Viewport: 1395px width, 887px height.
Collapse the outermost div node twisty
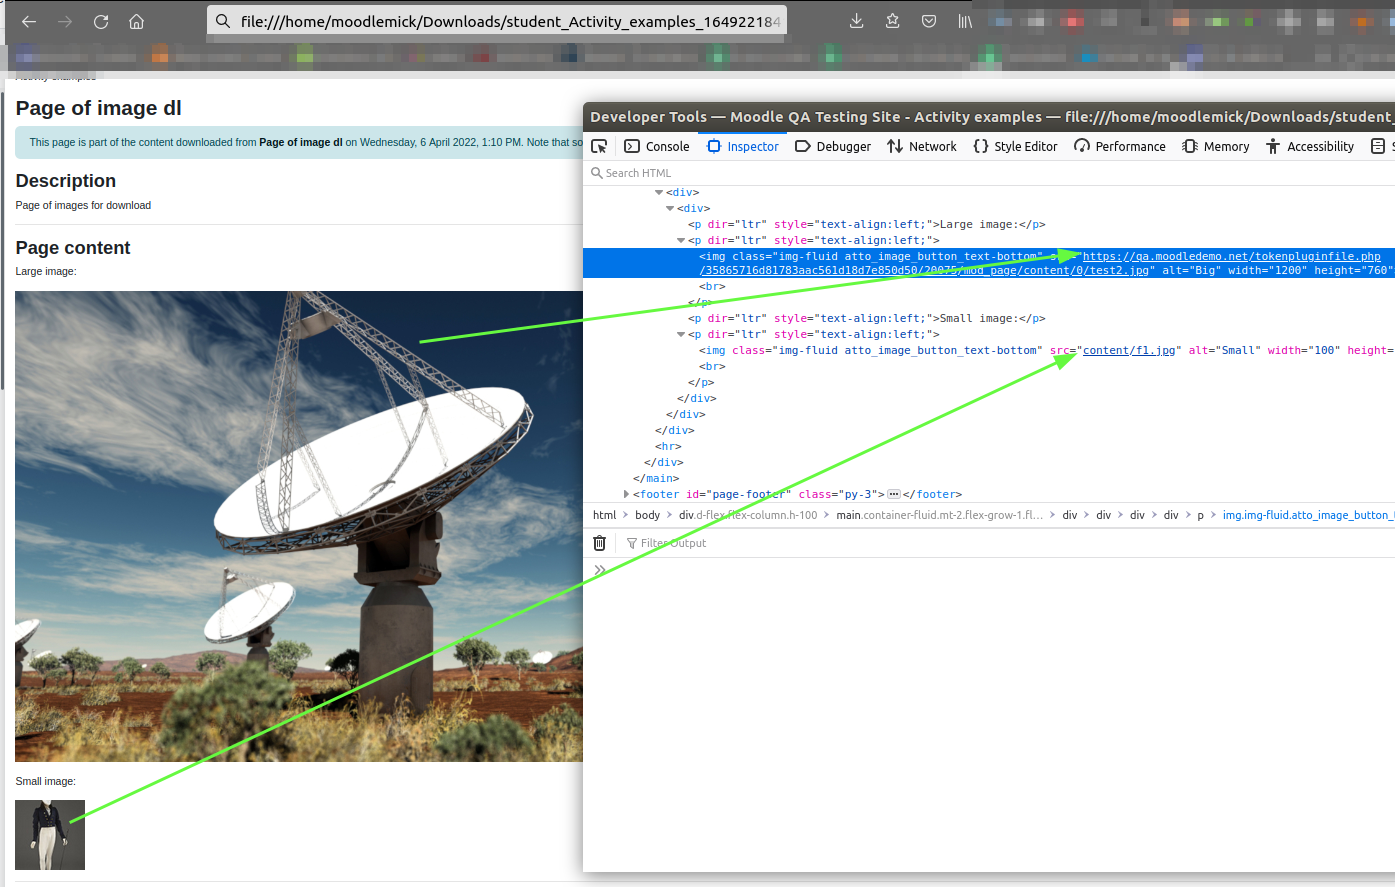[x=659, y=192]
